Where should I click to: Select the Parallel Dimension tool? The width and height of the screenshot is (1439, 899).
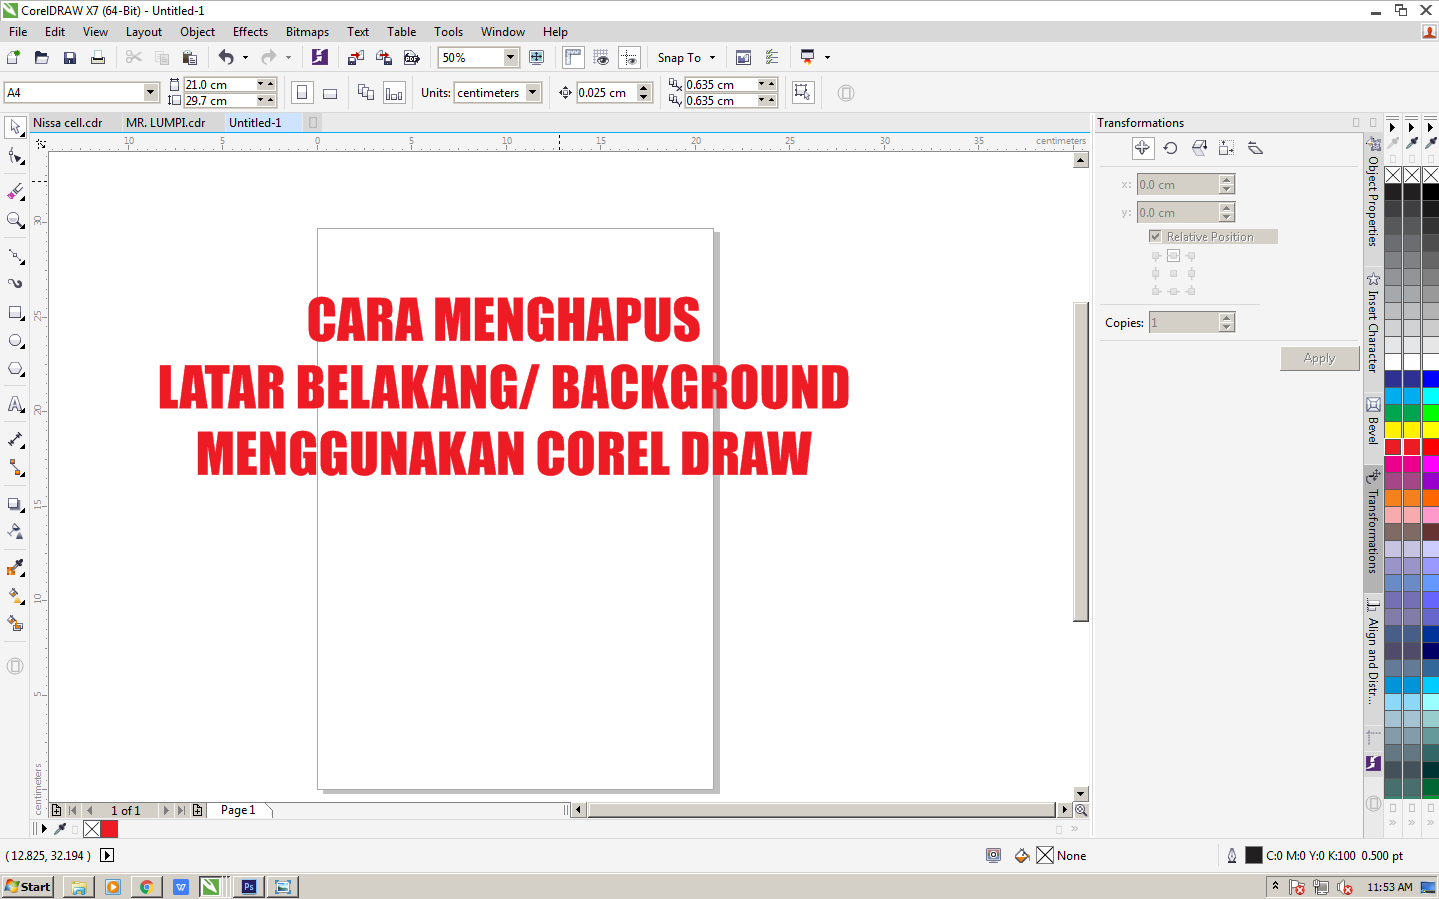pos(15,439)
